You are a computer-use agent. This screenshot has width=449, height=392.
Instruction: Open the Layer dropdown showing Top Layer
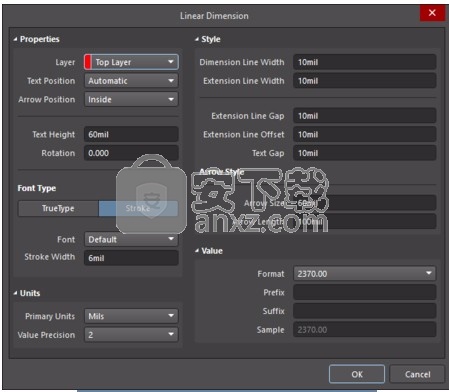pos(131,62)
